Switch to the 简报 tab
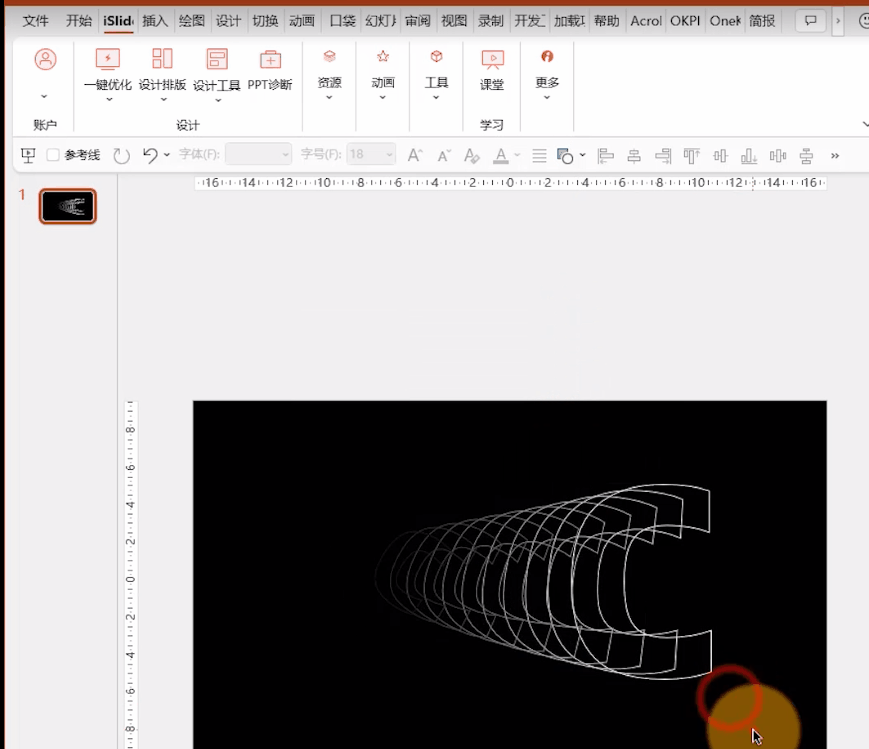The image size is (869, 749). click(762, 21)
